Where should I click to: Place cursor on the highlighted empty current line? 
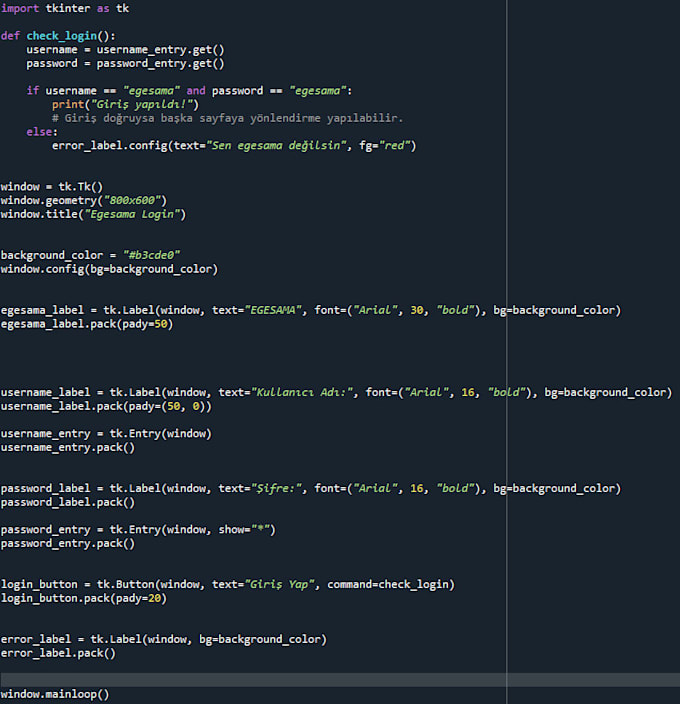click(x=340, y=680)
